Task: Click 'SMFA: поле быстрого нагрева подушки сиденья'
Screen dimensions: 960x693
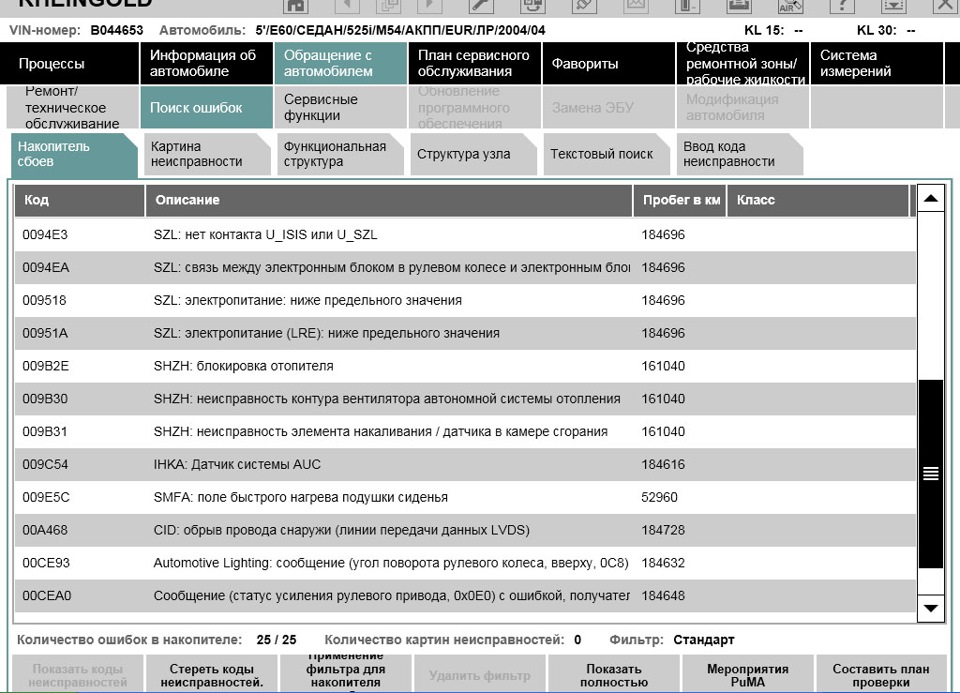Action: click(x=301, y=497)
